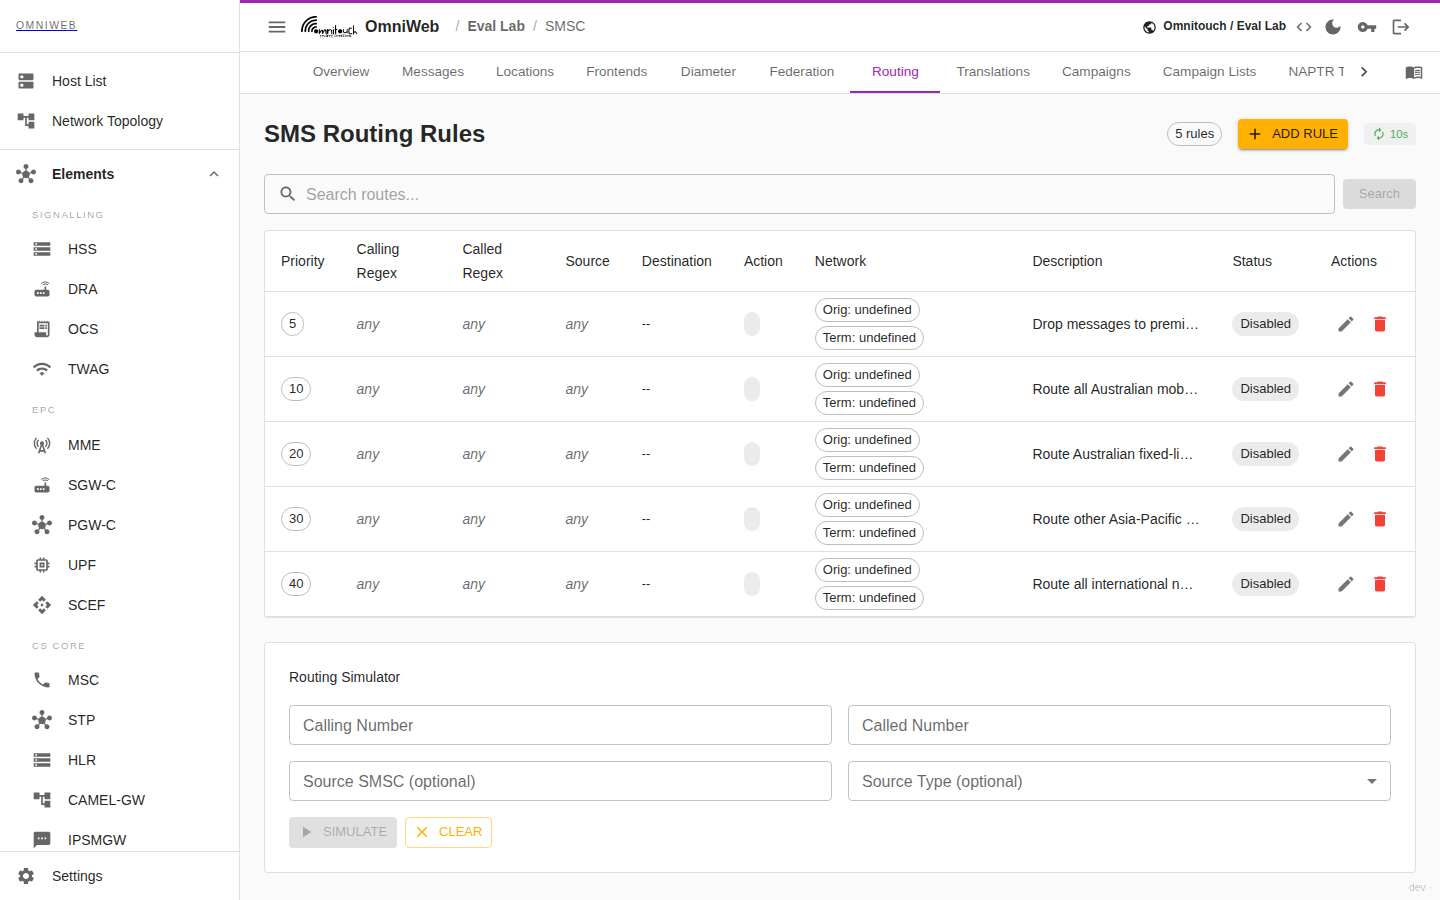Edit the priority 20 routing rule
Screen dimensions: 1440x900
[x=1346, y=454]
